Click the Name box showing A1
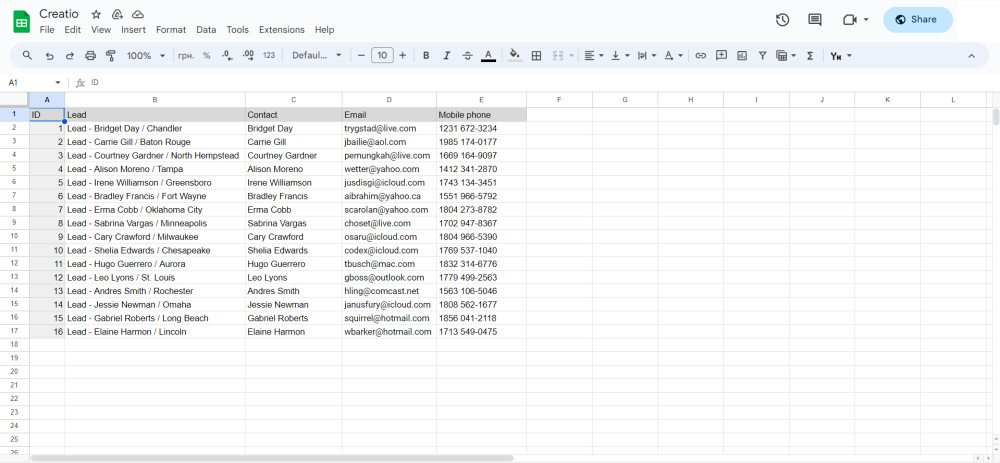 pyautogui.click(x=31, y=83)
